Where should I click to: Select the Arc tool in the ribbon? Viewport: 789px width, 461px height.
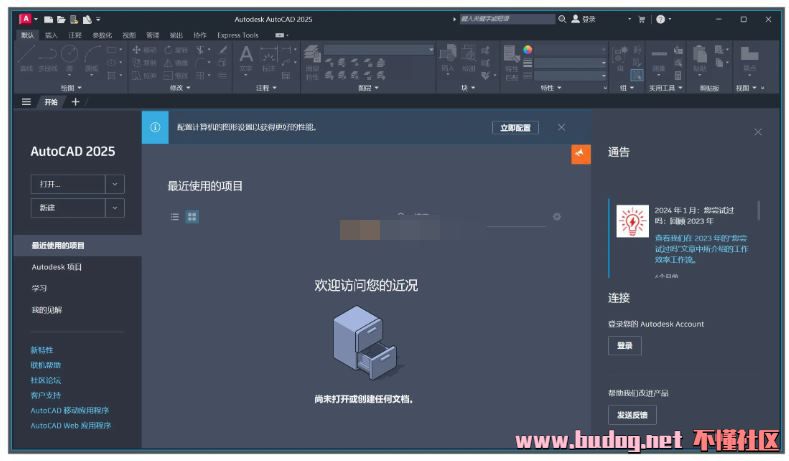coord(92,56)
